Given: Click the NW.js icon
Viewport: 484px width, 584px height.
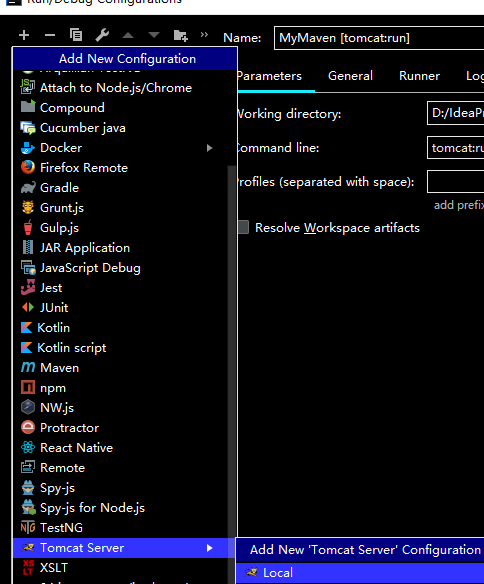Looking at the screenshot, I should 28,407.
